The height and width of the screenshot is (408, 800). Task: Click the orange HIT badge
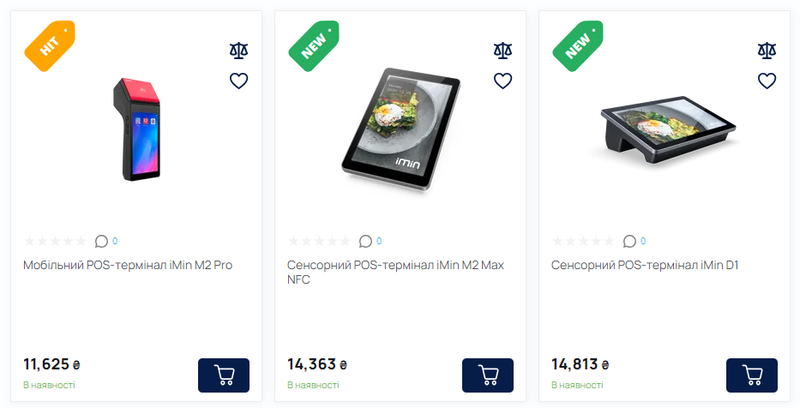(x=50, y=46)
